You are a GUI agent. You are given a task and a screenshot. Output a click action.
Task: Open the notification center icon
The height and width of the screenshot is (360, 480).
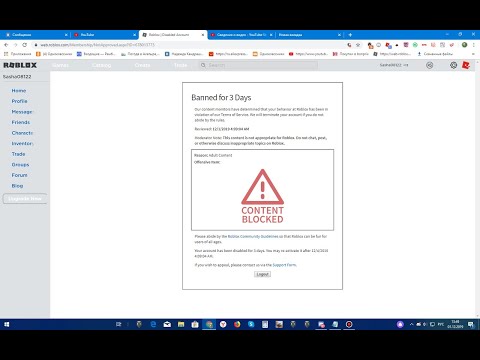pos(471,324)
